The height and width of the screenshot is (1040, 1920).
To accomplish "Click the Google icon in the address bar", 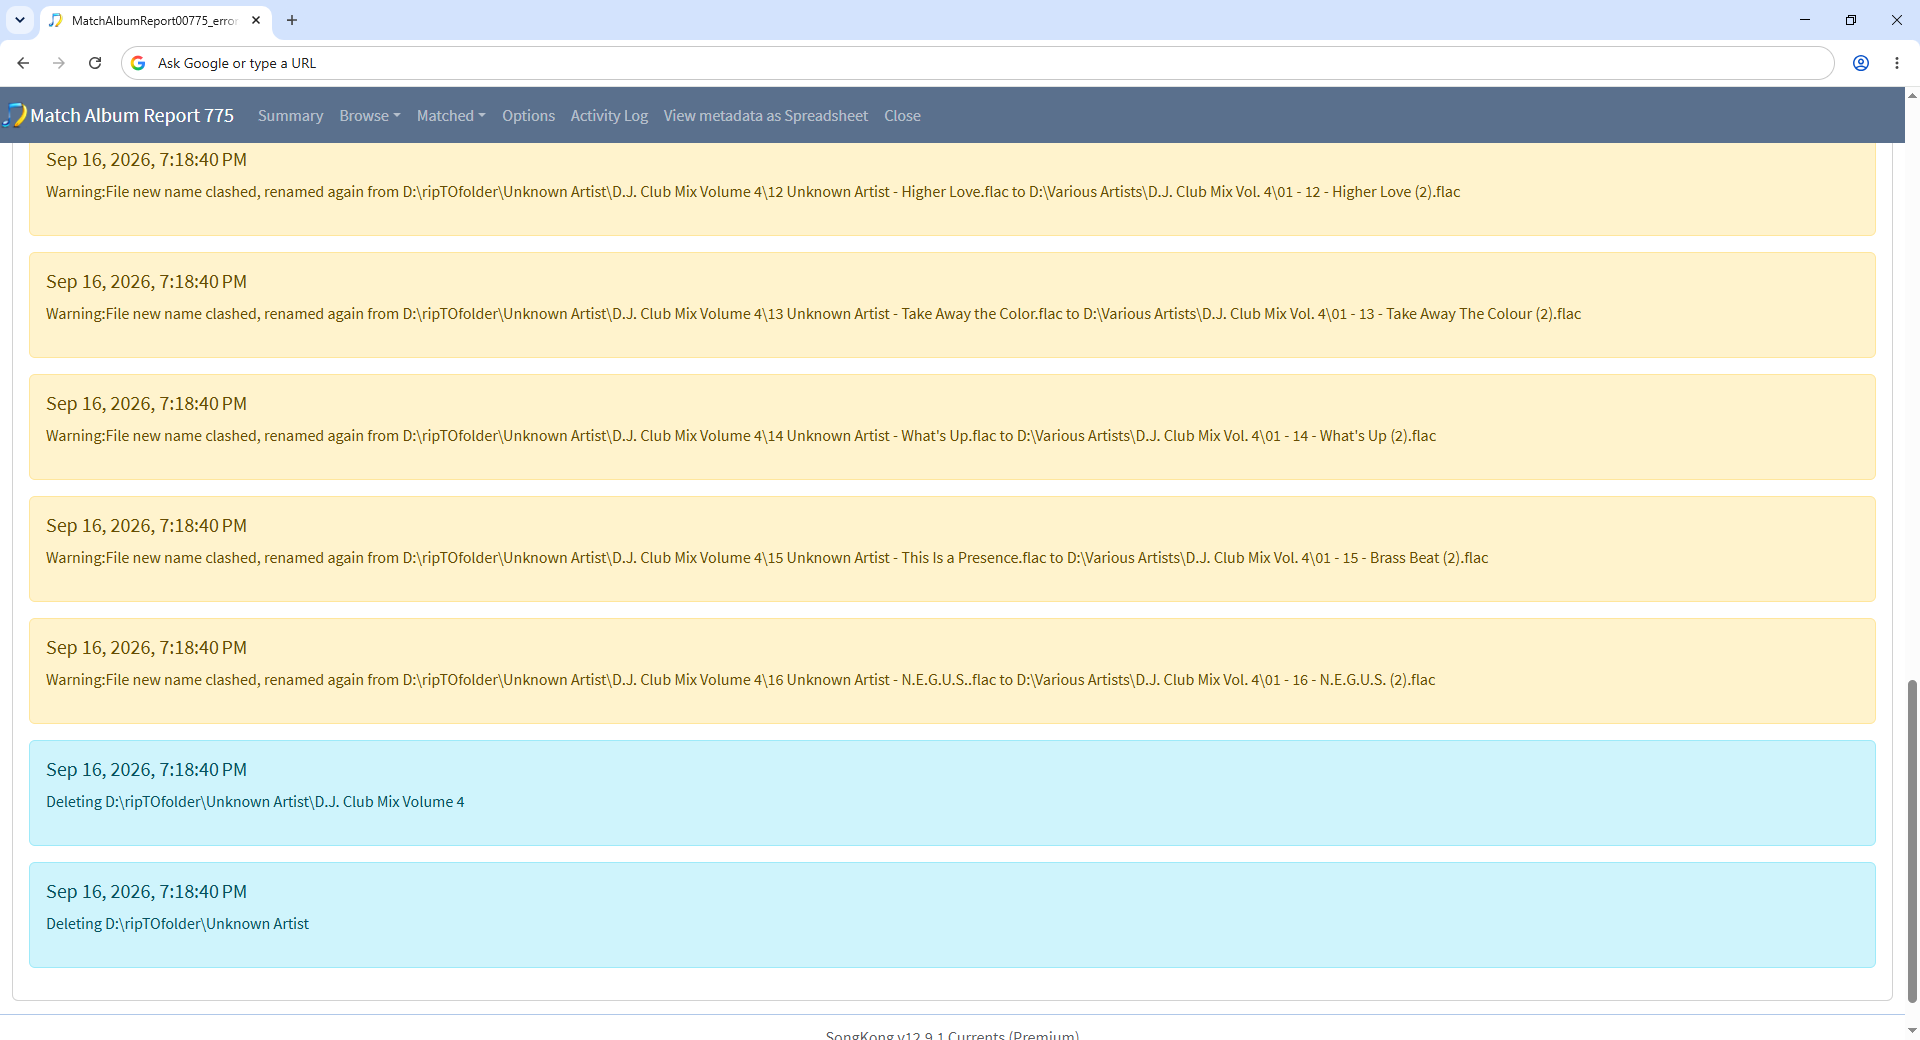I will click(138, 63).
